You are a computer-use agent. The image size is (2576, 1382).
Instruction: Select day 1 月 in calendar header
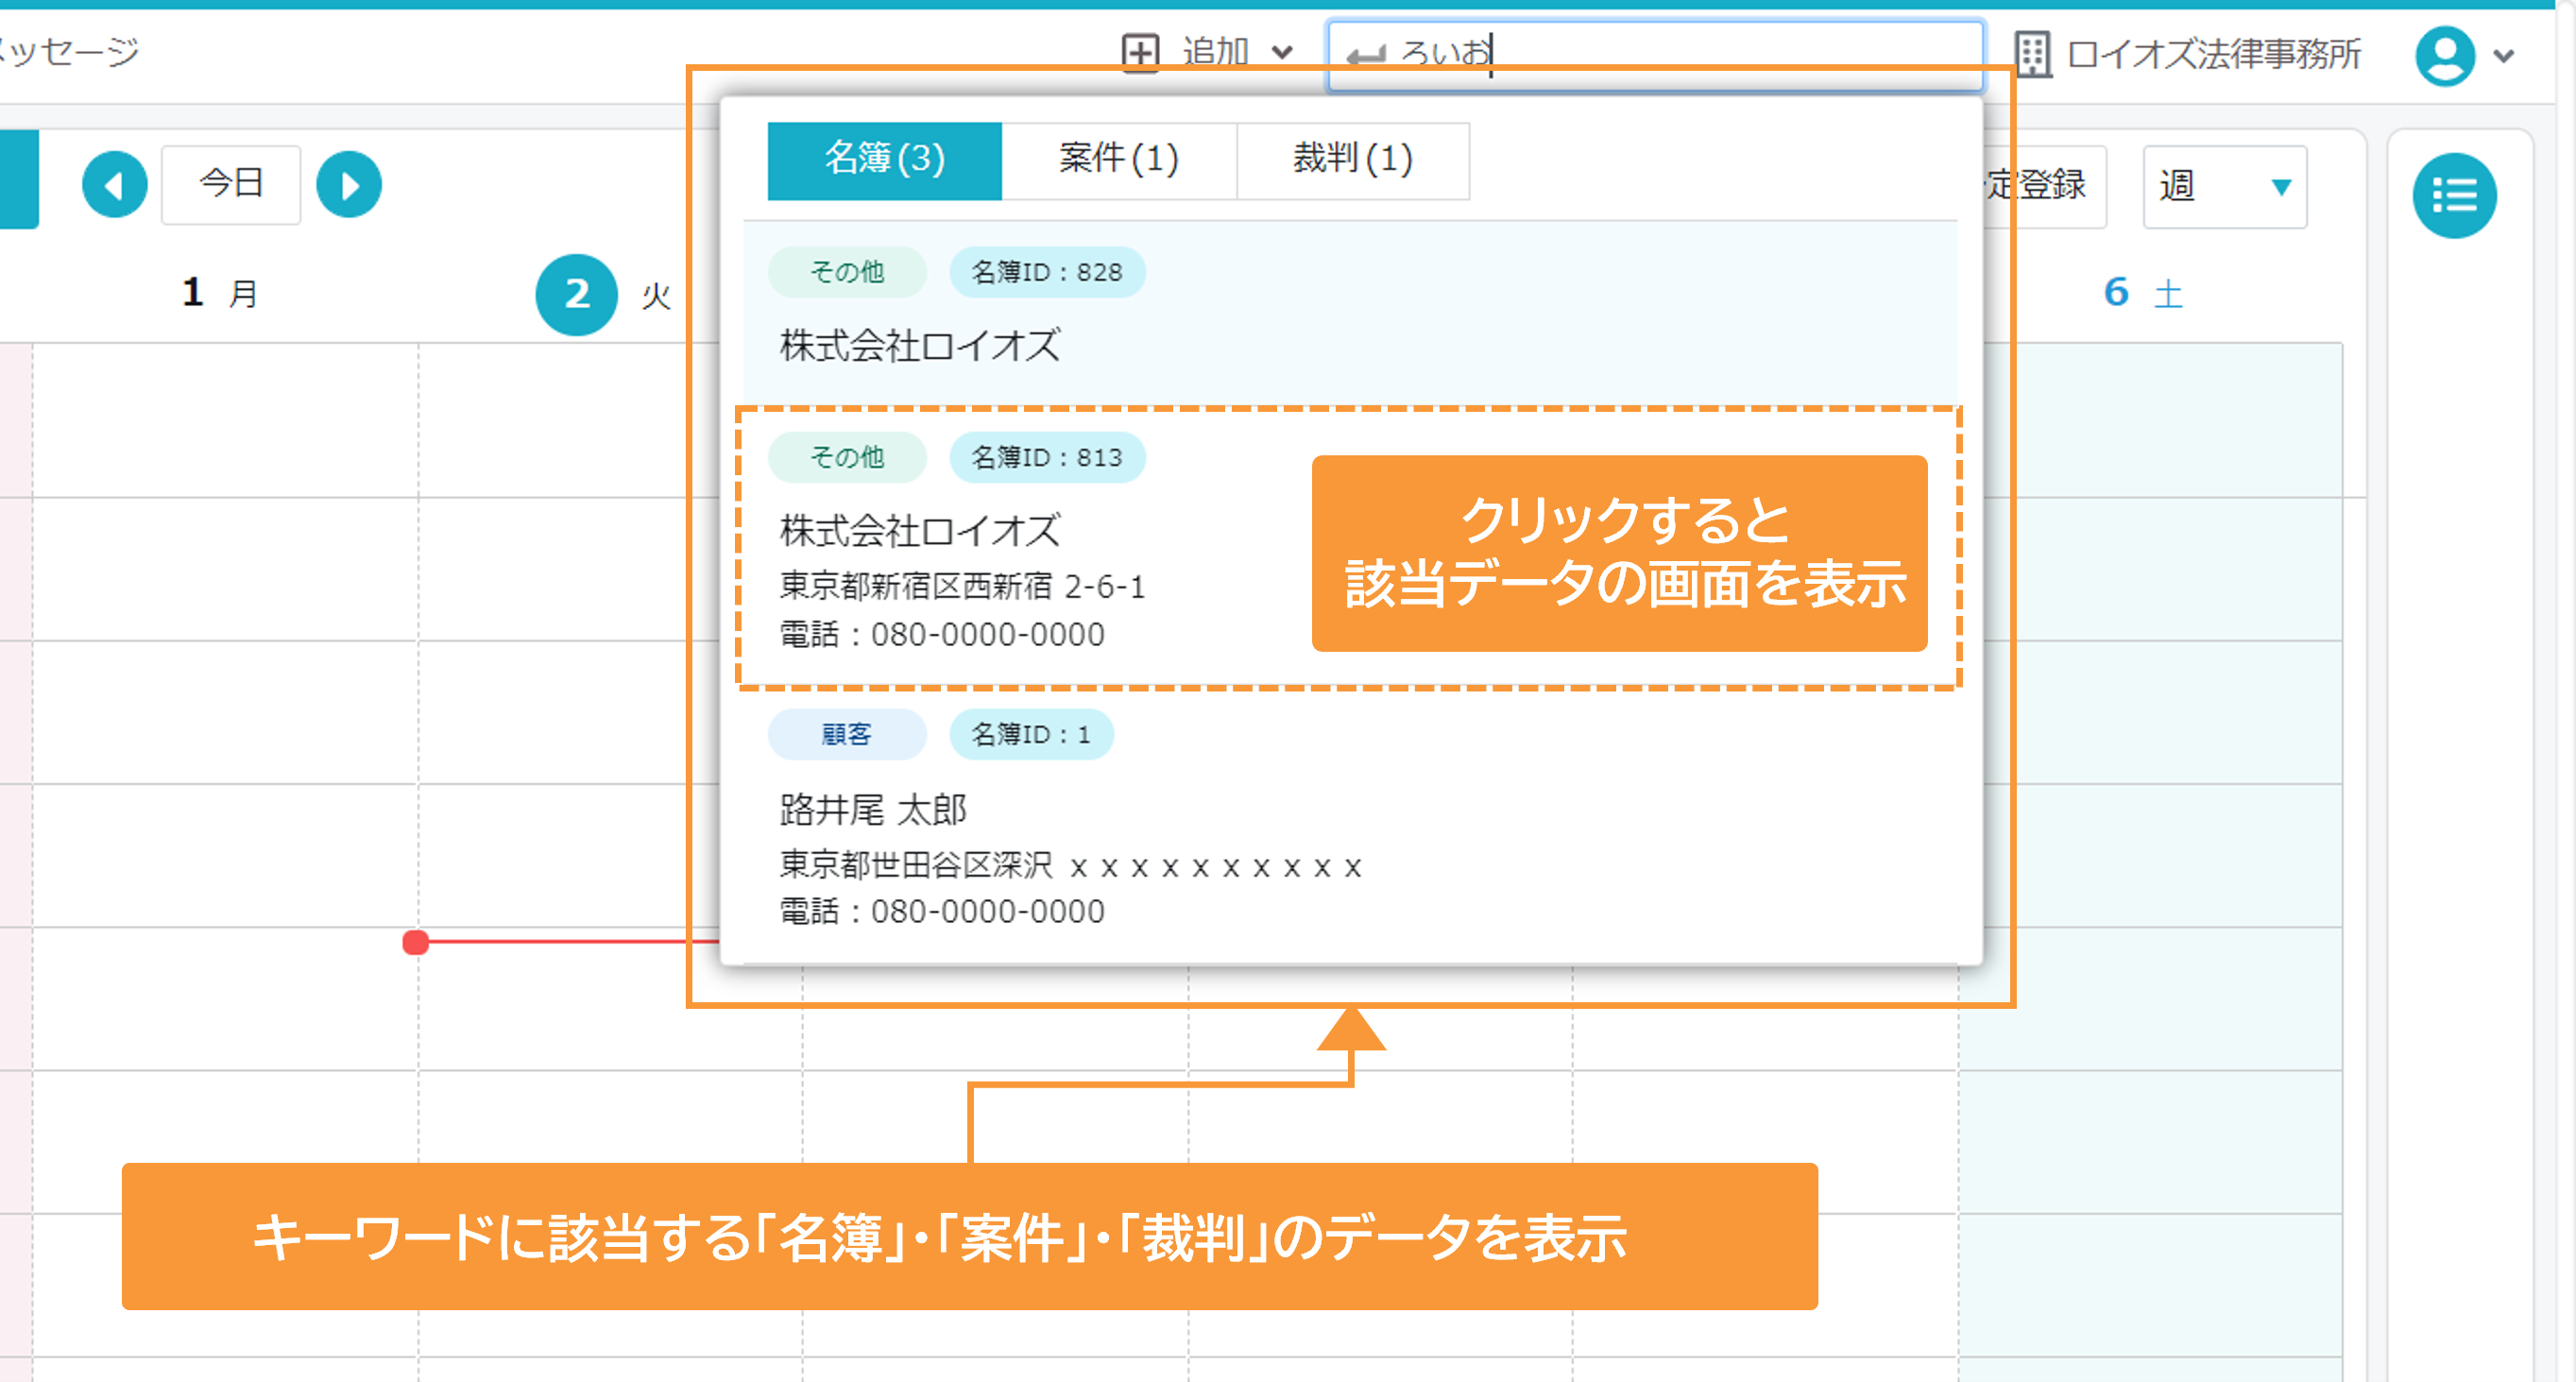coord(219,293)
